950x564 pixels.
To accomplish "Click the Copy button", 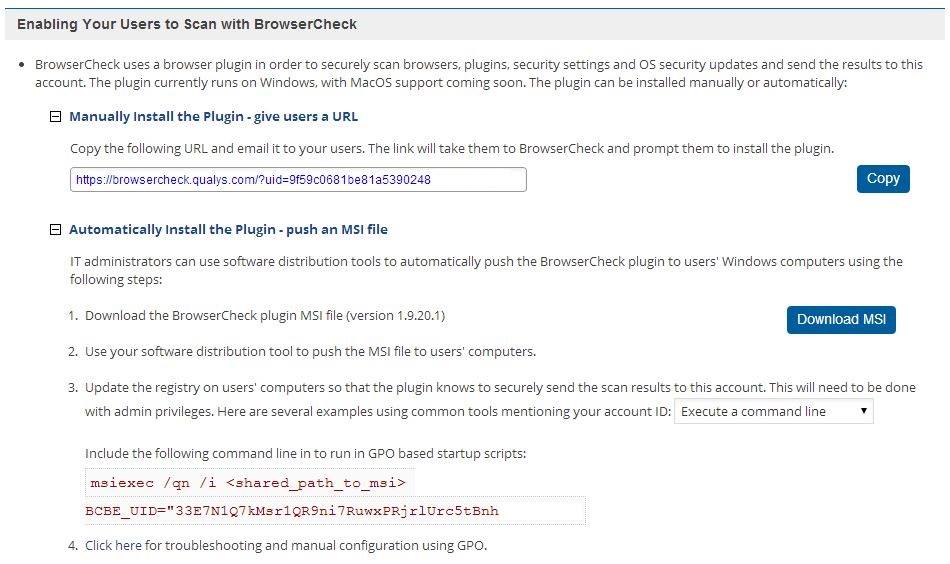I will tap(883, 179).
